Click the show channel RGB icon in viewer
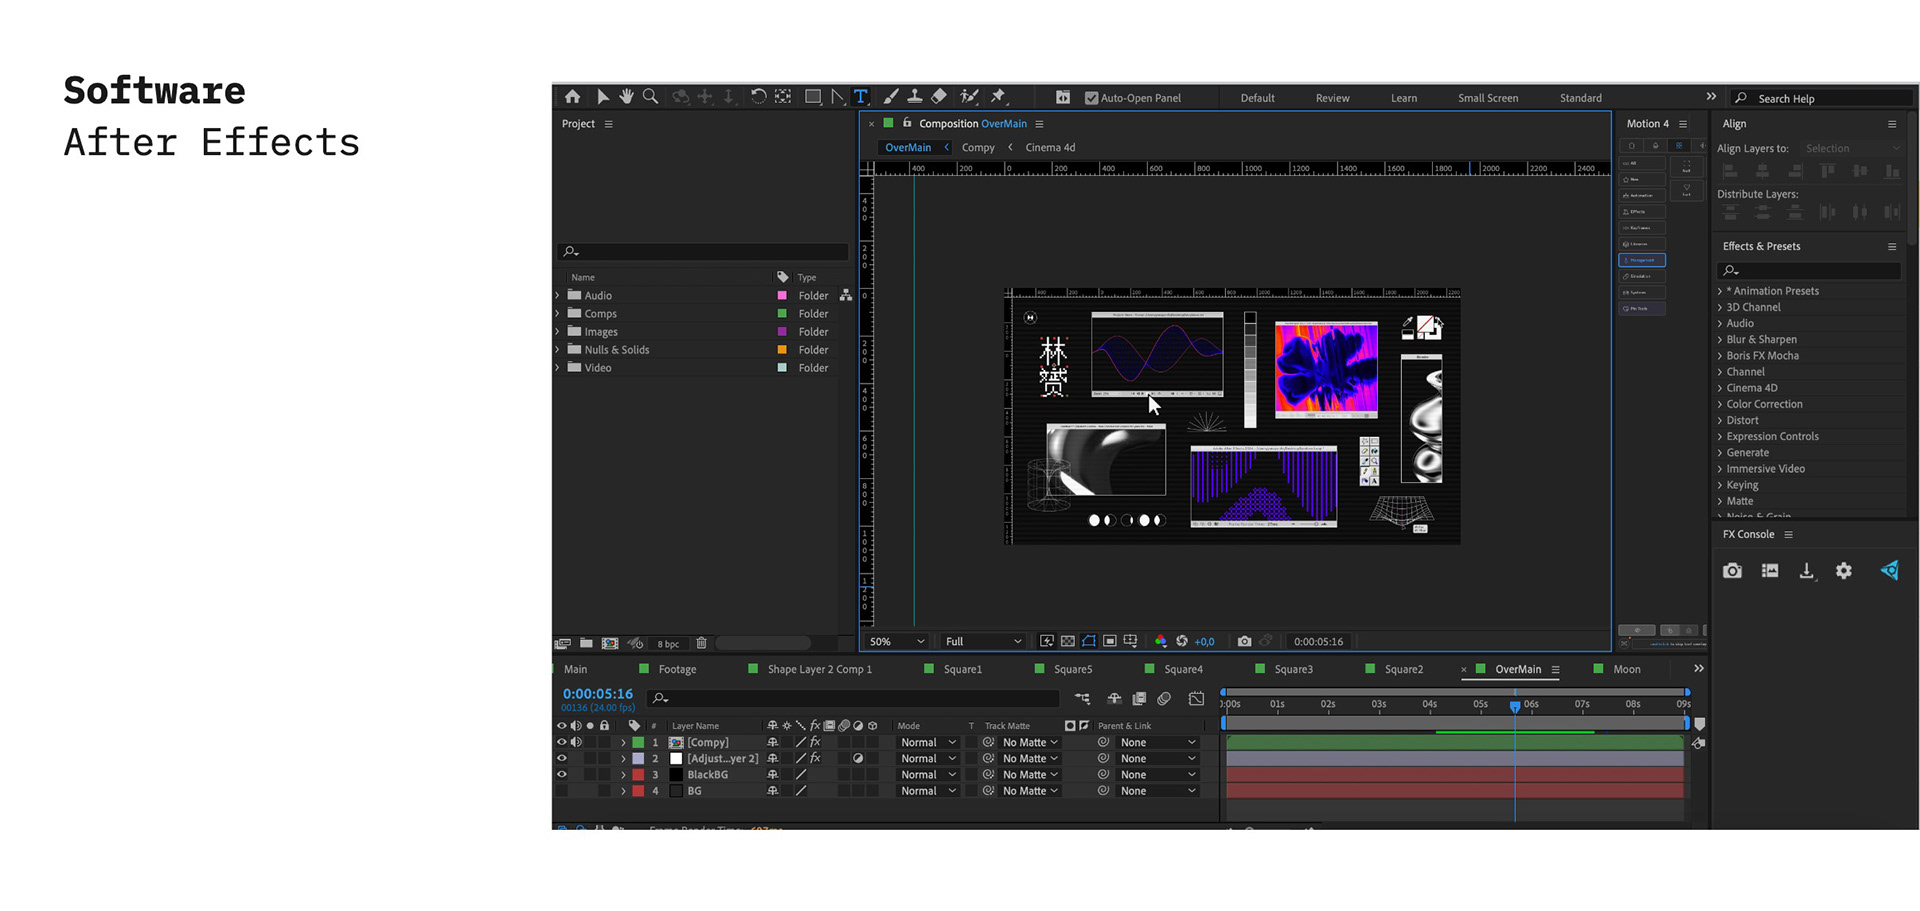This screenshot has width=1920, height=911. click(1160, 641)
